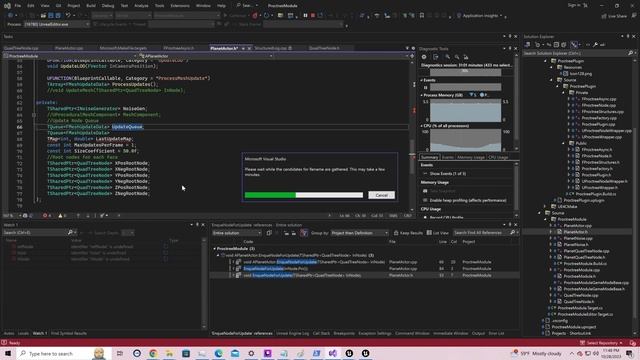Switch to the Unreal Engine Log tab
Image resolution: width=640 pixels, height=360 pixels.
click(293, 333)
